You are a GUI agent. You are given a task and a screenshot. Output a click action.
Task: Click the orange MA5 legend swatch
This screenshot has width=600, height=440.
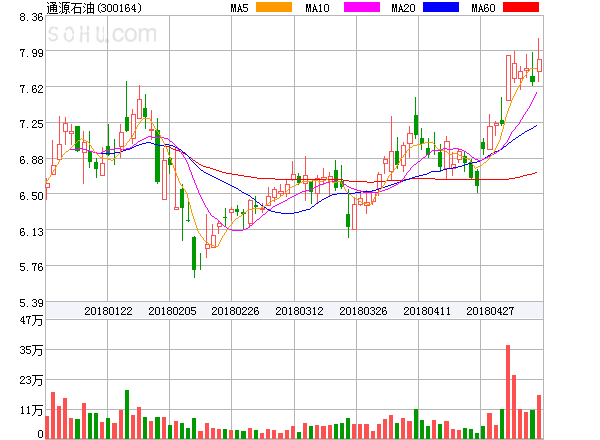(274, 7)
